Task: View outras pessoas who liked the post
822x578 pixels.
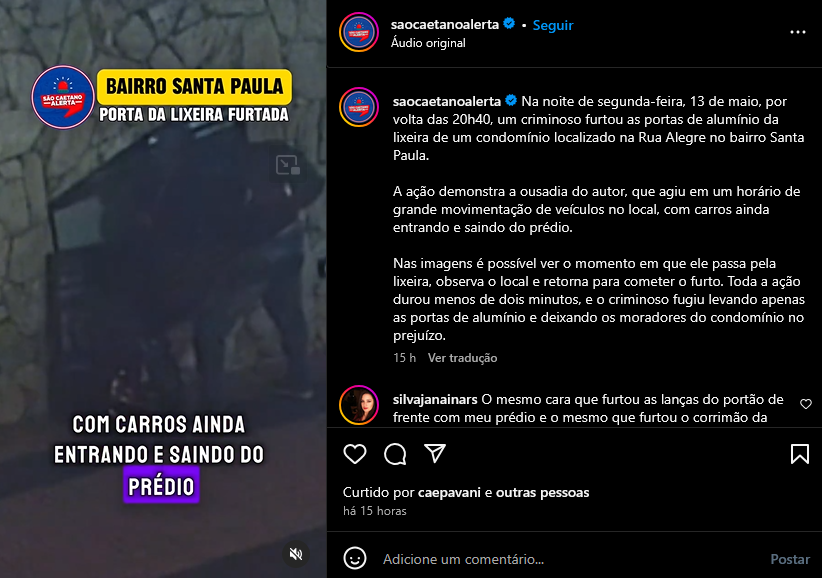Action: click(543, 493)
